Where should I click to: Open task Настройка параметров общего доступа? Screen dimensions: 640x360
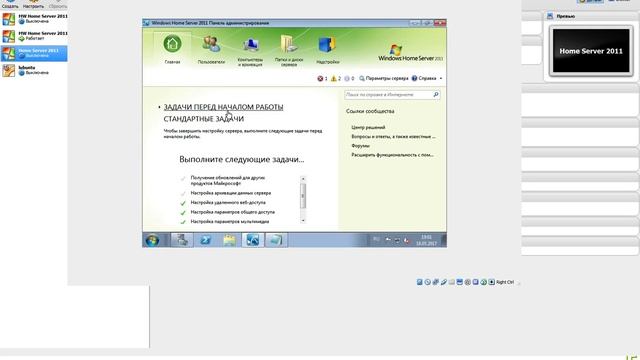tap(233, 212)
